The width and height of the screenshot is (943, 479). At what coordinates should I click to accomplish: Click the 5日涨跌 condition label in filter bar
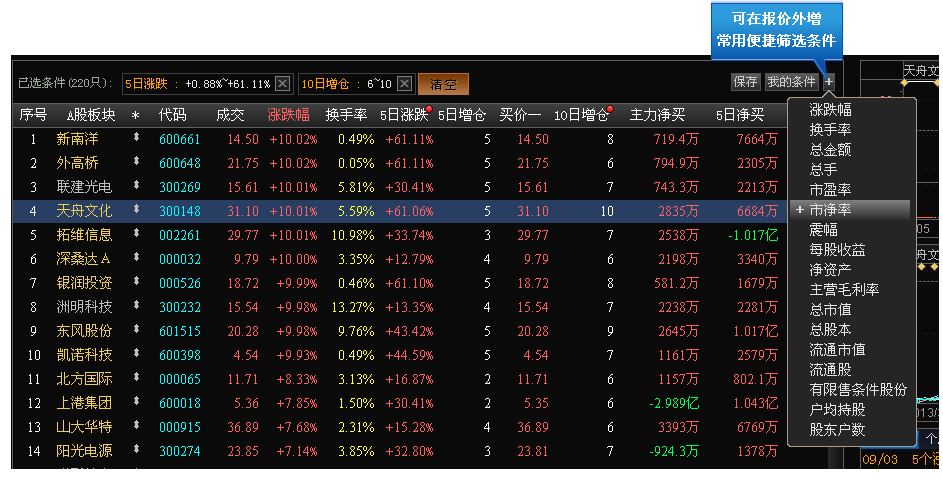click(x=146, y=84)
